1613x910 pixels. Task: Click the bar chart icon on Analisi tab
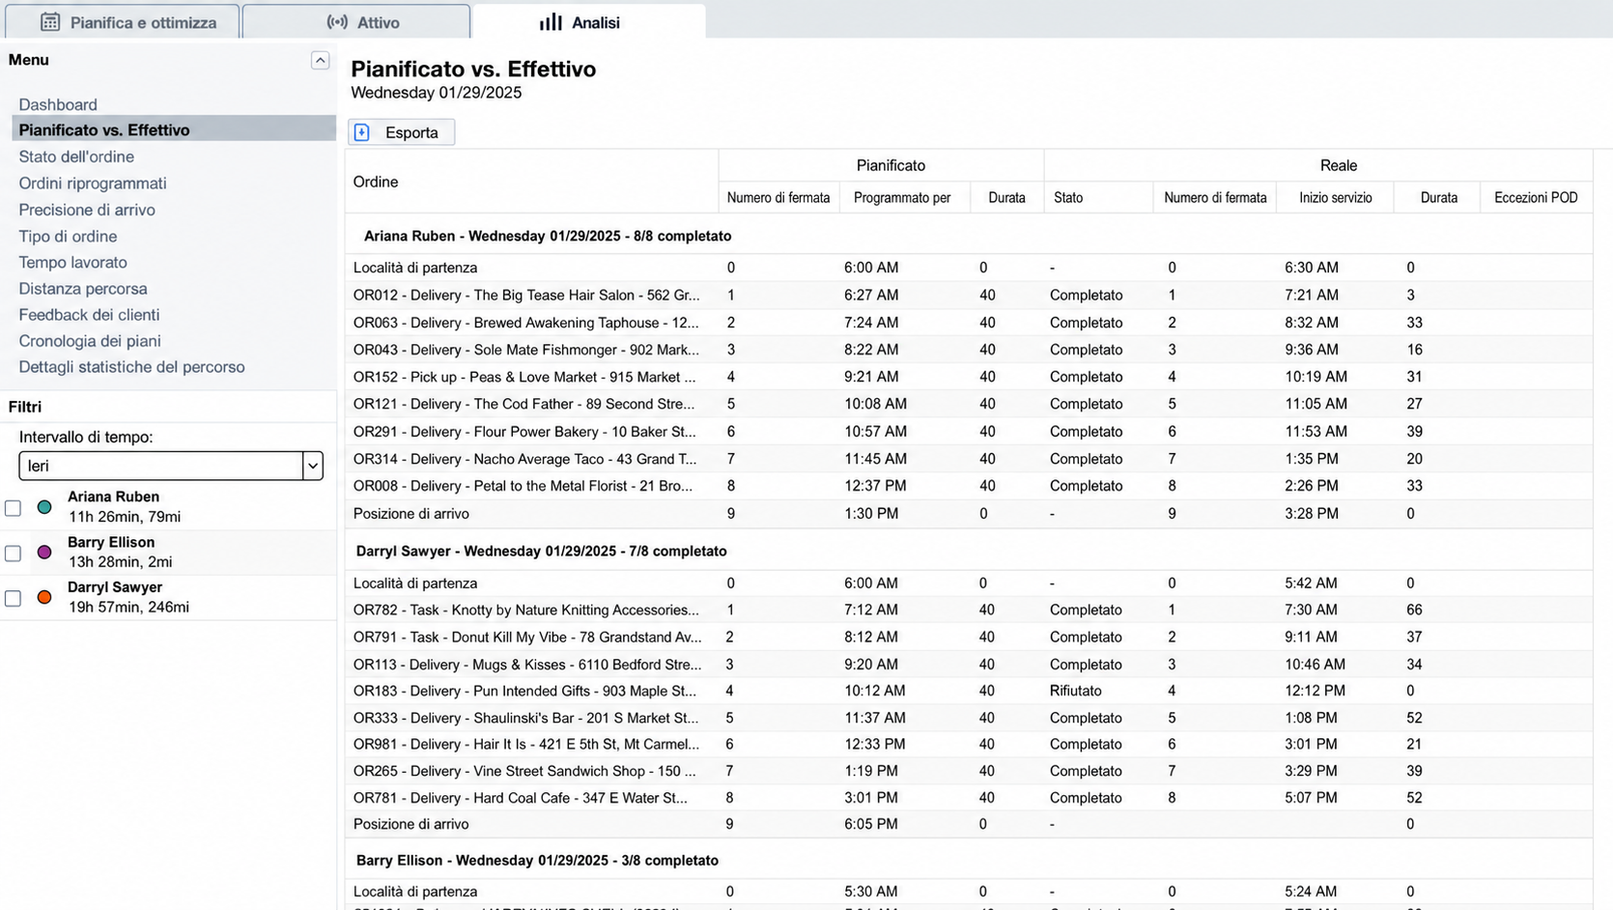[x=551, y=22]
